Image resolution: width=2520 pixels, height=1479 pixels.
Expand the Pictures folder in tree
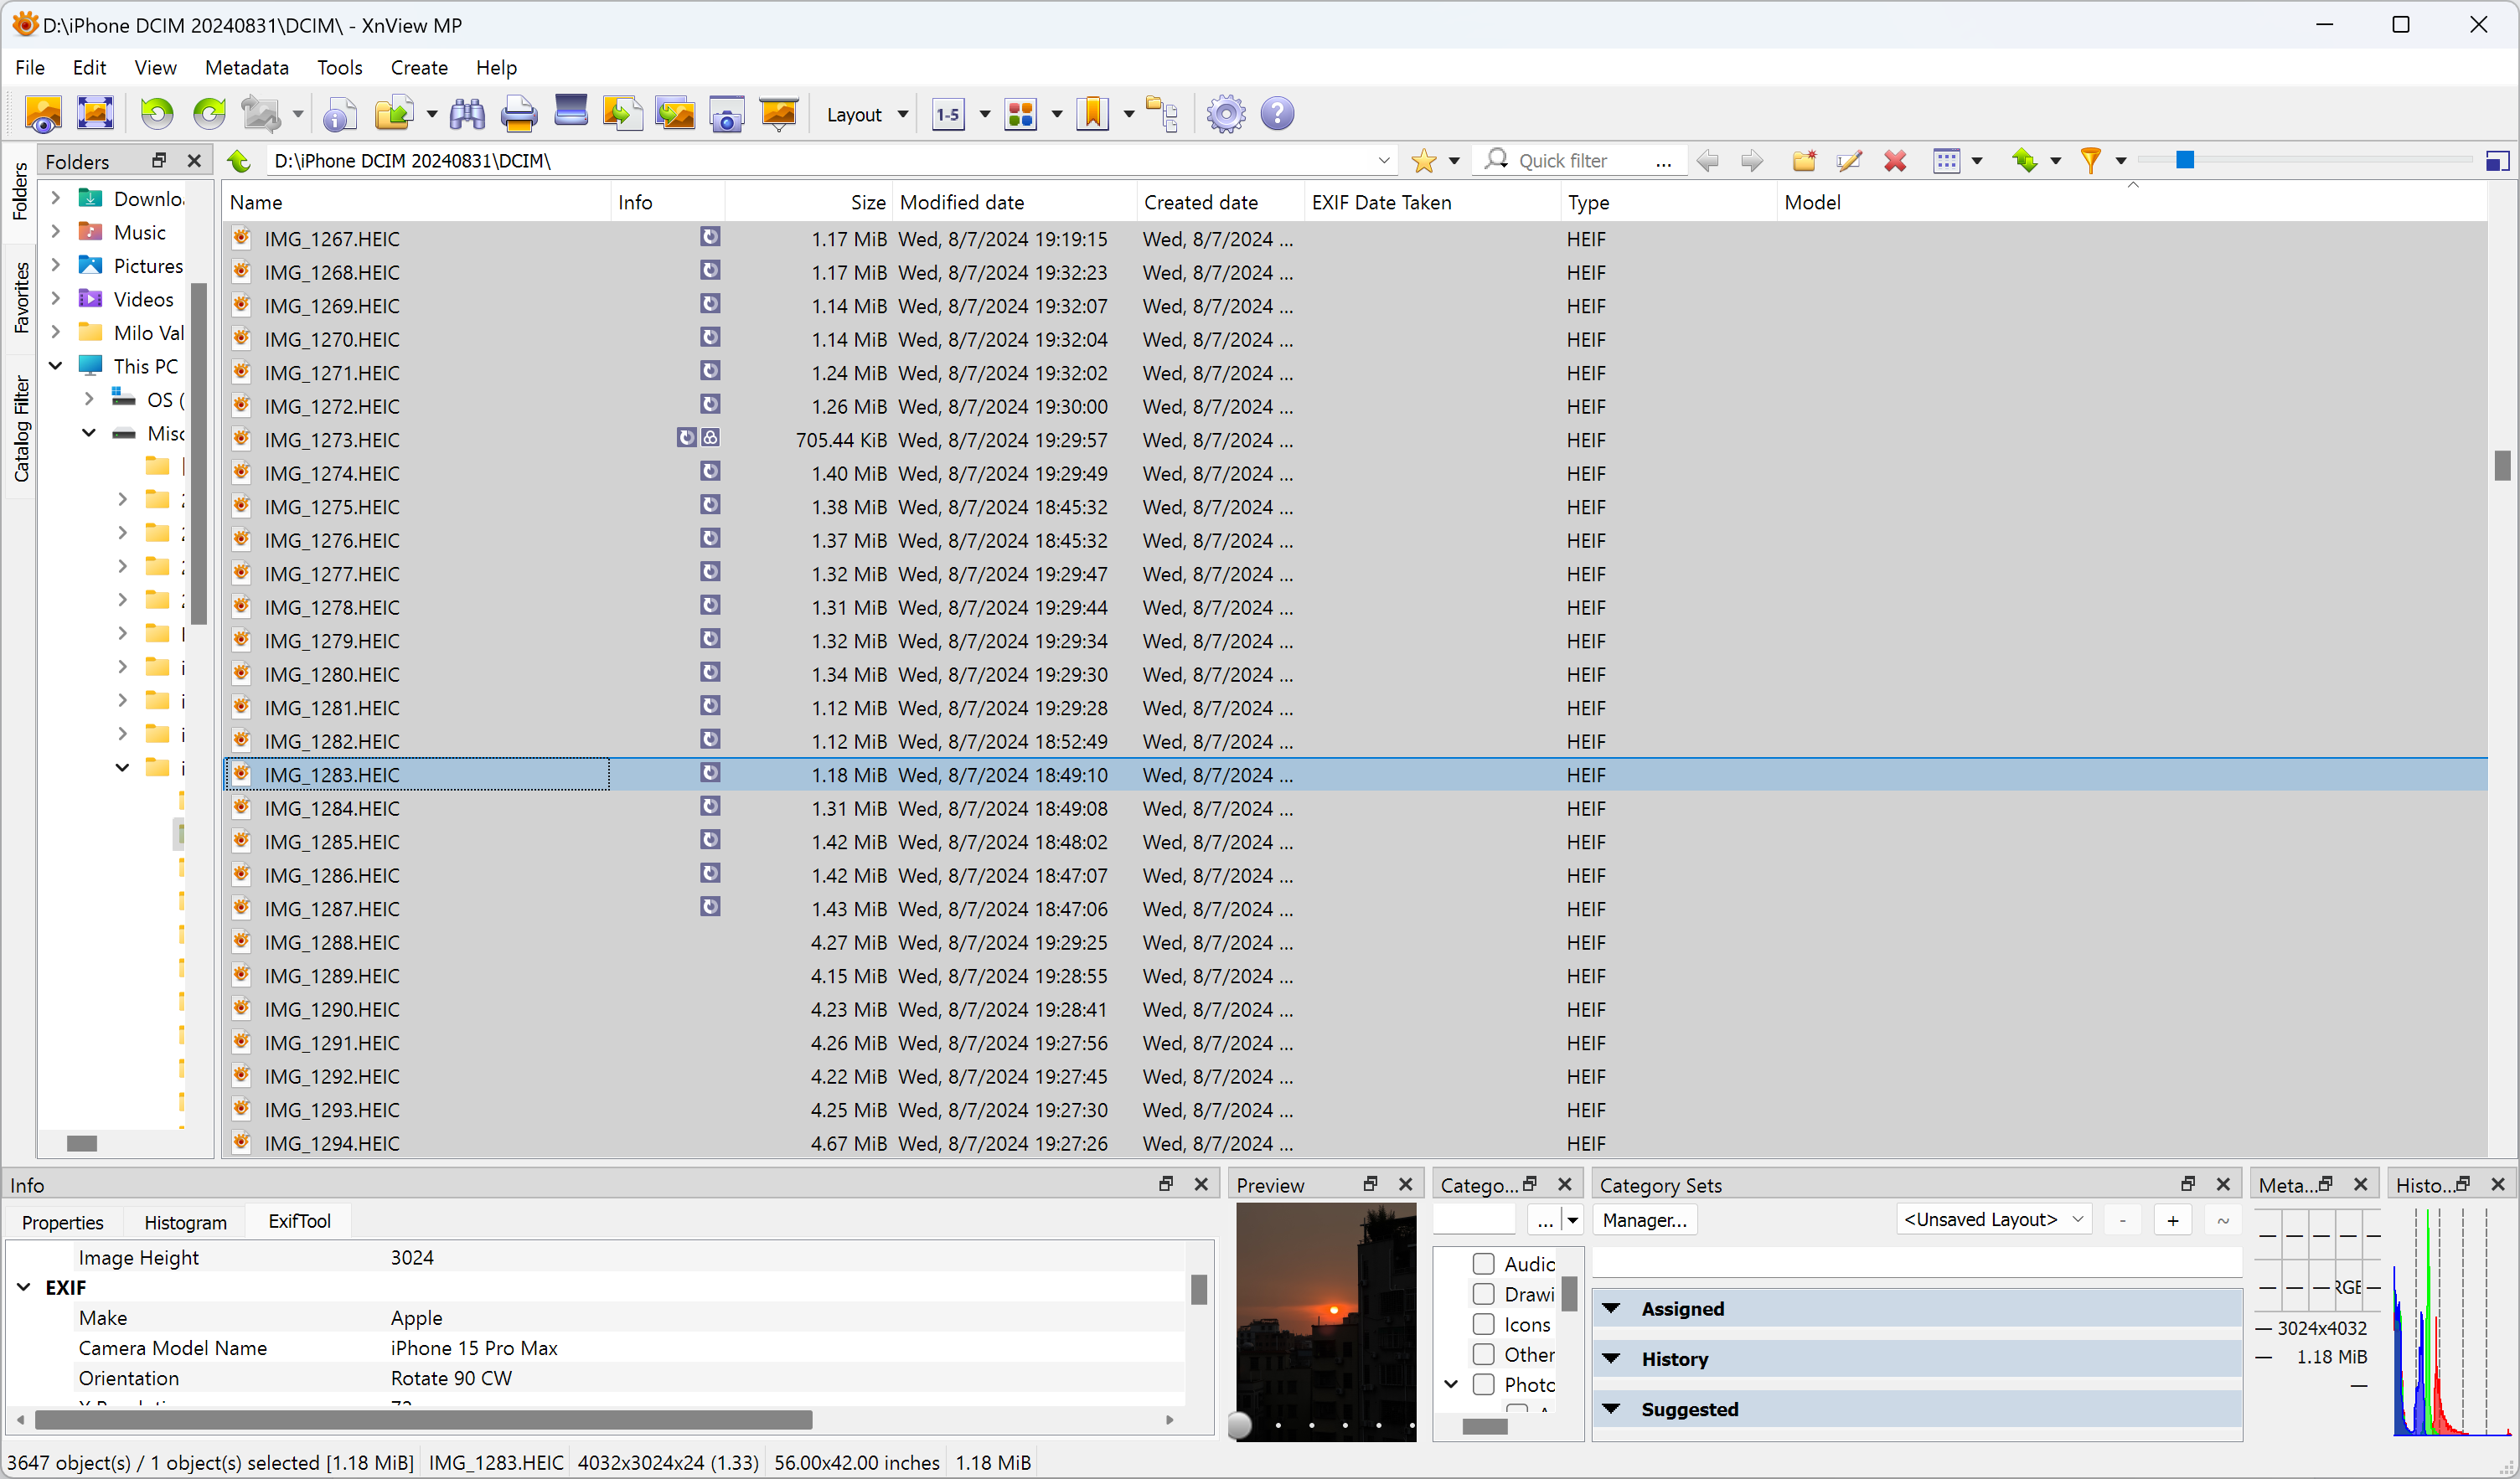point(56,266)
